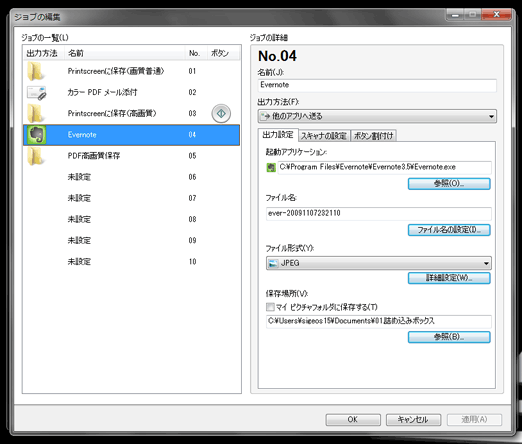Click the 名前 input field containing Evernote
The height and width of the screenshot is (444, 522).
377,85
